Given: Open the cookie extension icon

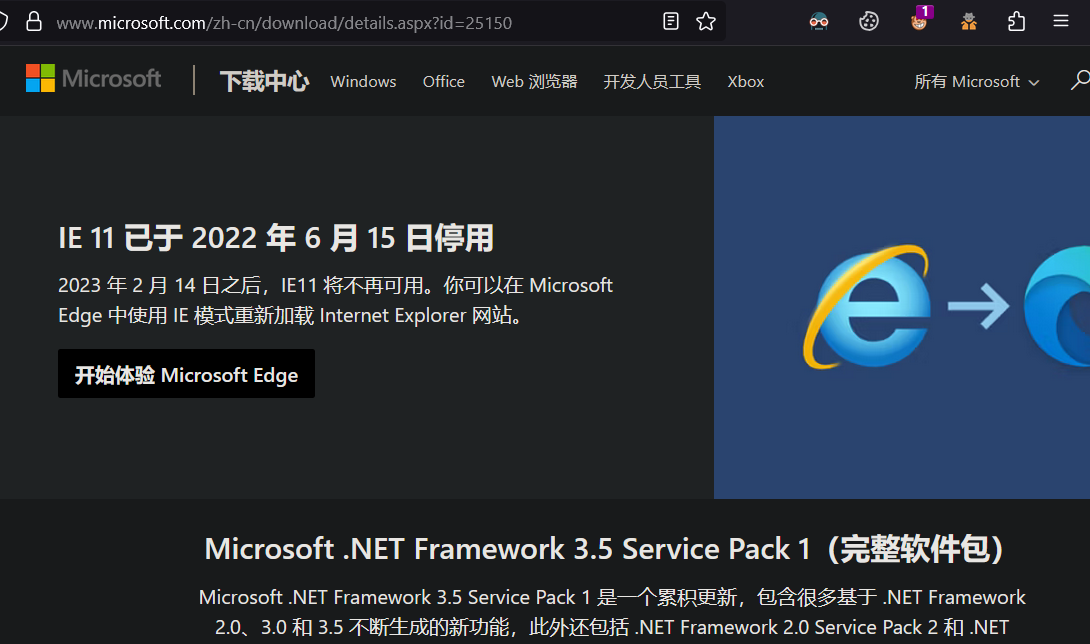Looking at the screenshot, I should [869, 22].
